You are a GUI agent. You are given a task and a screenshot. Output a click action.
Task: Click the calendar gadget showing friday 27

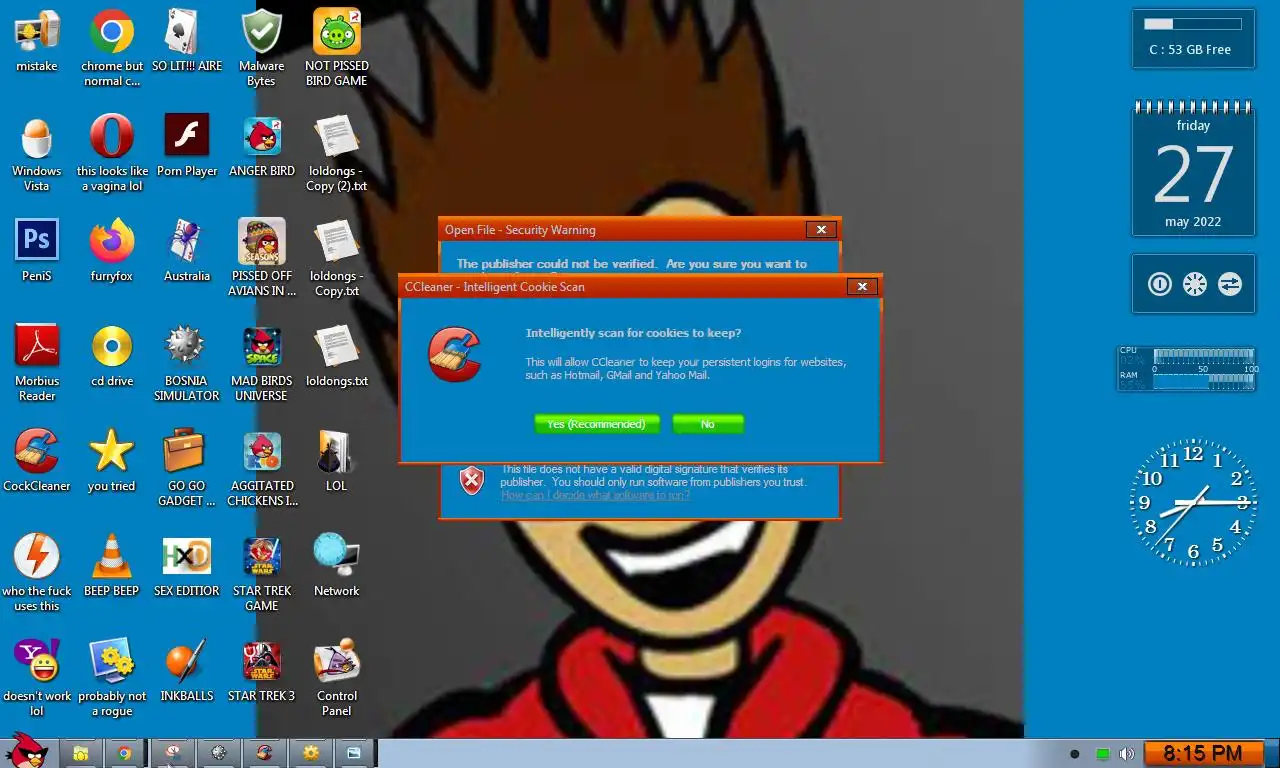click(1193, 168)
